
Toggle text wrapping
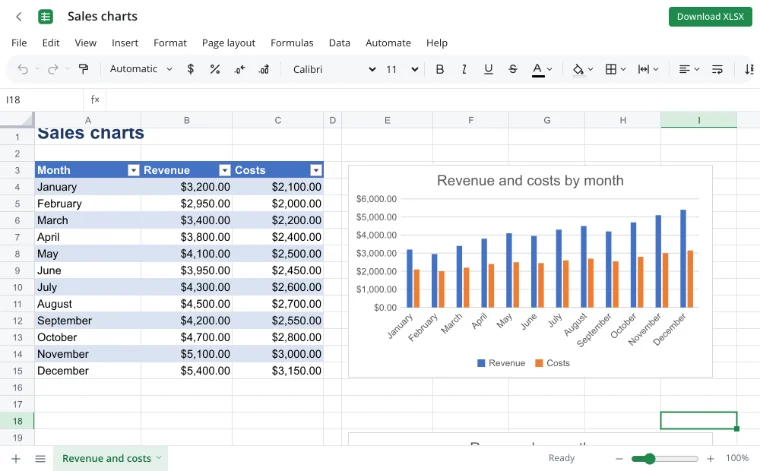point(717,69)
